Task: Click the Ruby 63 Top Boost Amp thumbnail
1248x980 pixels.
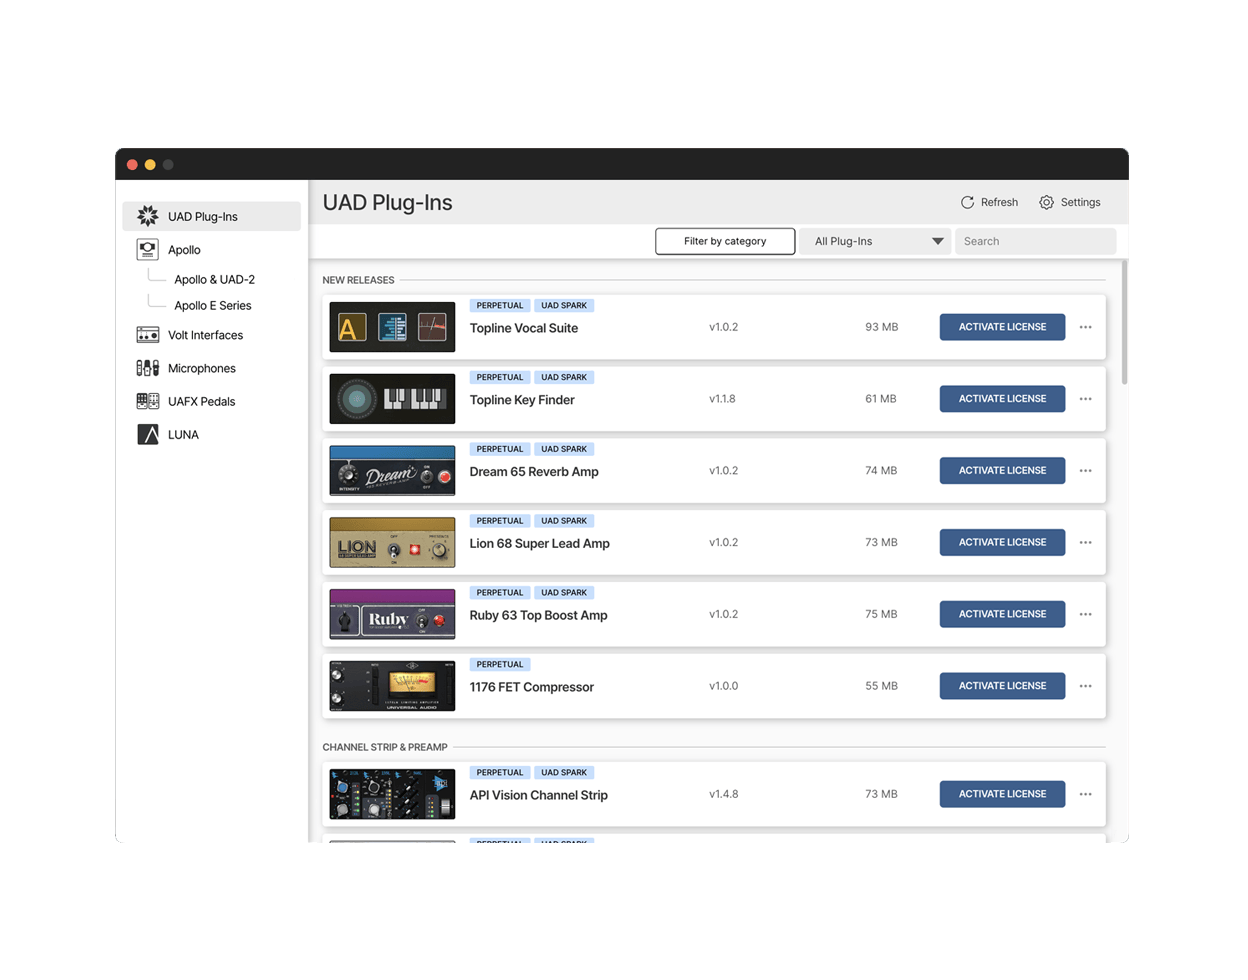Action: [392, 614]
